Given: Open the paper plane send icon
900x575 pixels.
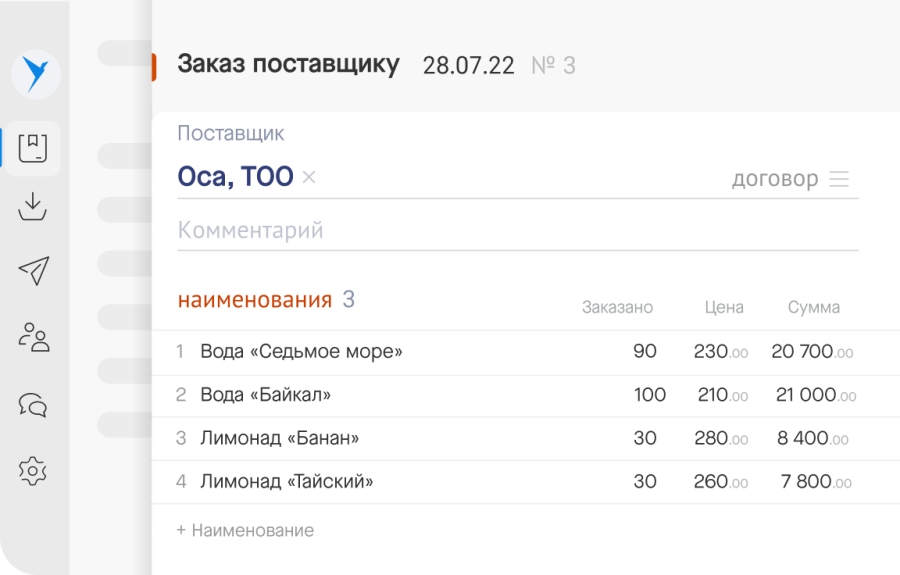Looking at the screenshot, I should tap(34, 271).
